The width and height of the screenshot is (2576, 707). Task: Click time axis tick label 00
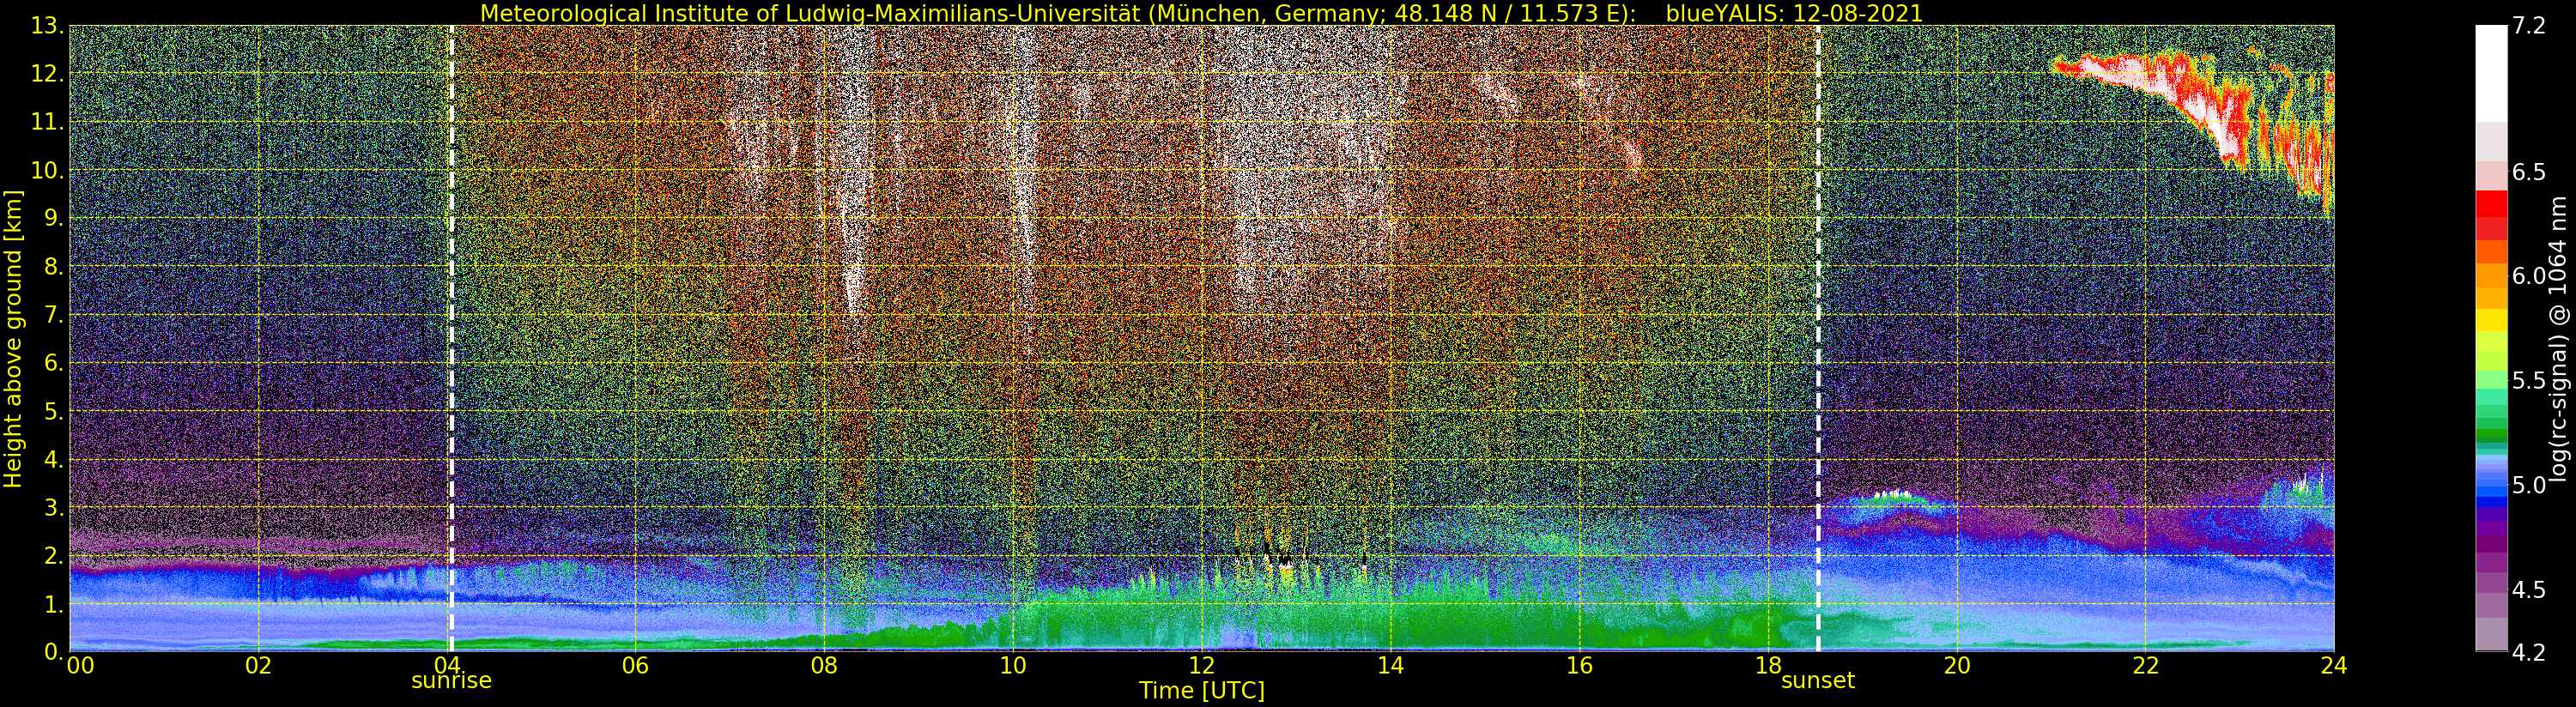point(80,665)
